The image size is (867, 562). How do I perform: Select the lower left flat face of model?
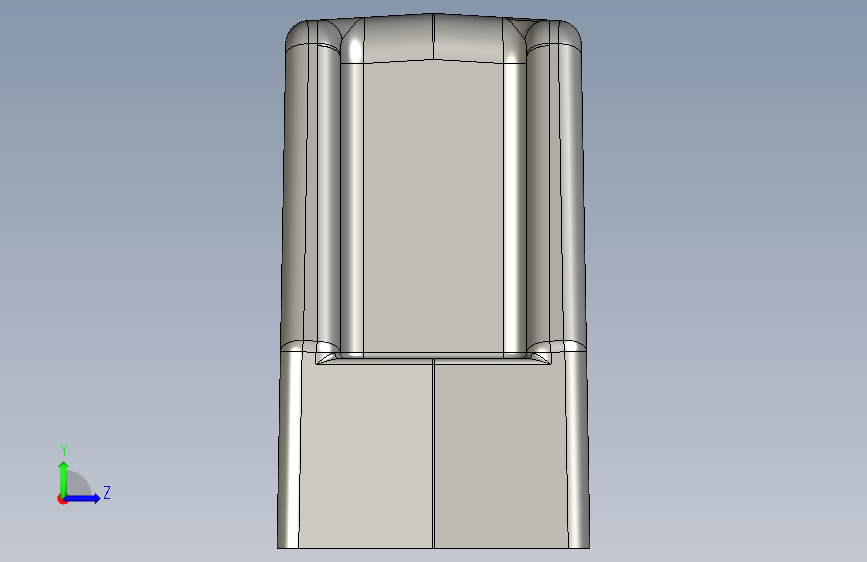pos(366,455)
